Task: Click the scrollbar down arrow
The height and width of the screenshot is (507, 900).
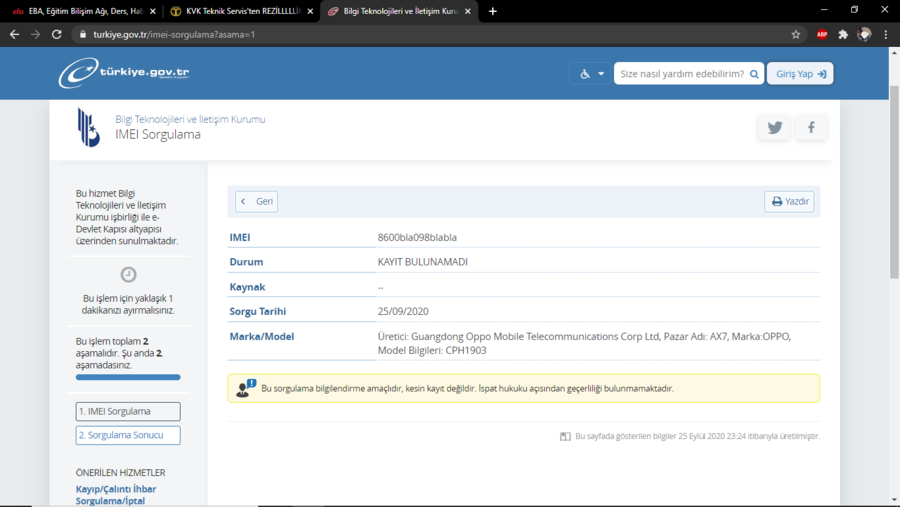Action: pos(894,501)
